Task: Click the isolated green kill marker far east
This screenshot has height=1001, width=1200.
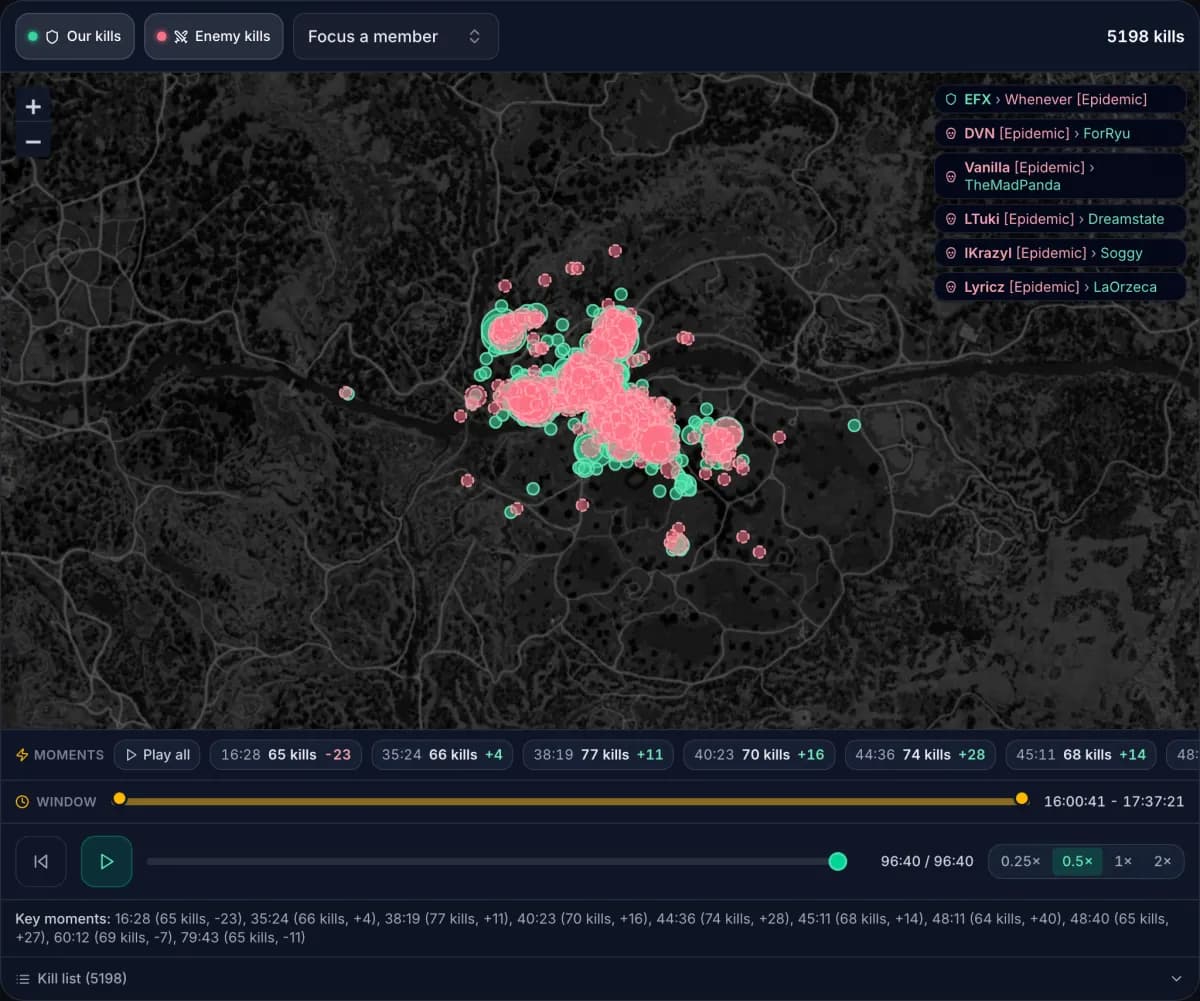Action: tap(854, 425)
